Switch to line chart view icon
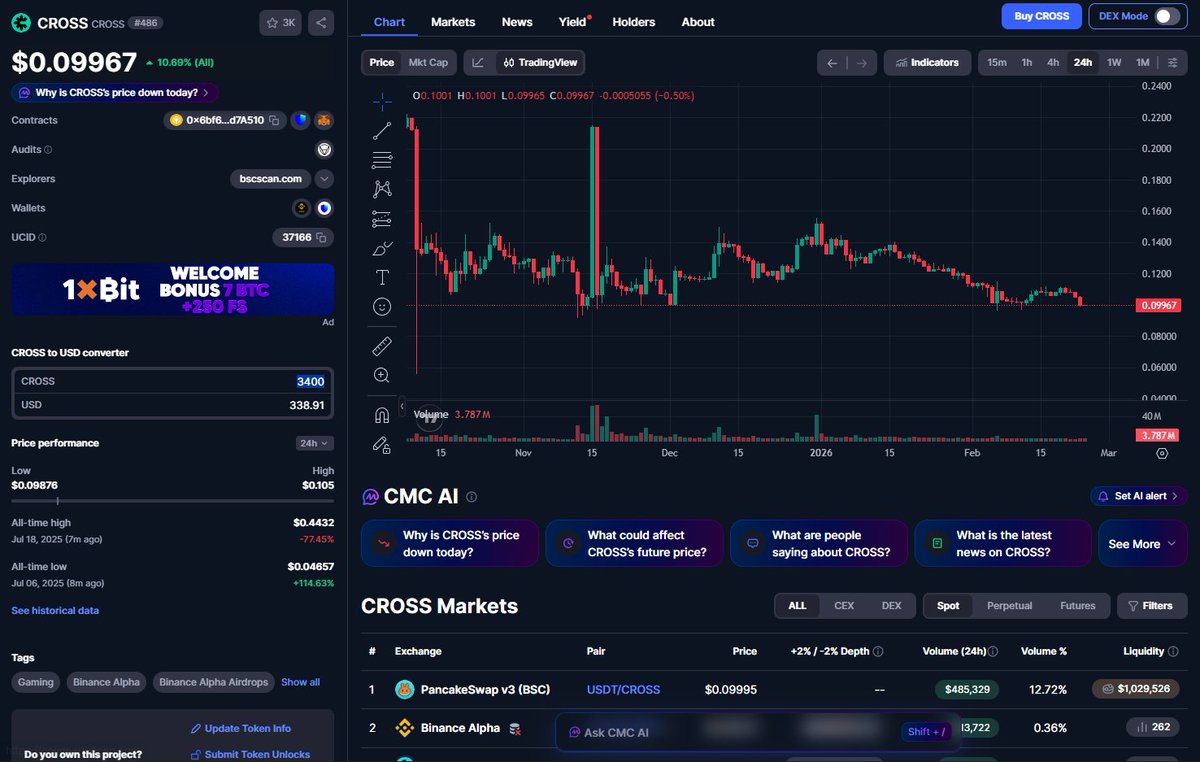This screenshot has height=762, width=1200. click(478, 62)
